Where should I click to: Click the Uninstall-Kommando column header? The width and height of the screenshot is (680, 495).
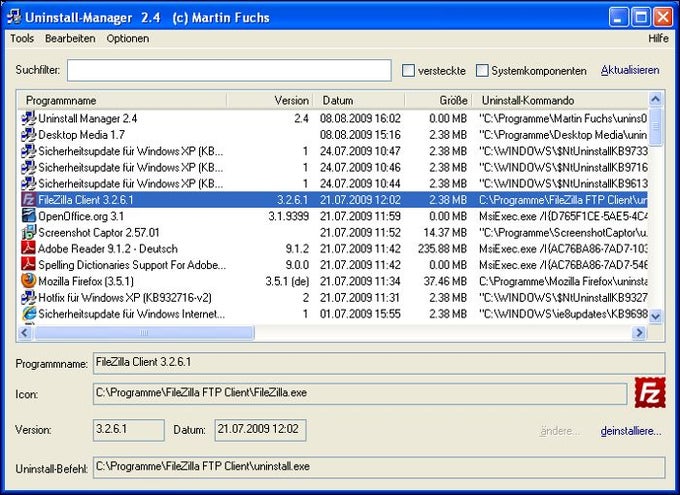(560, 100)
